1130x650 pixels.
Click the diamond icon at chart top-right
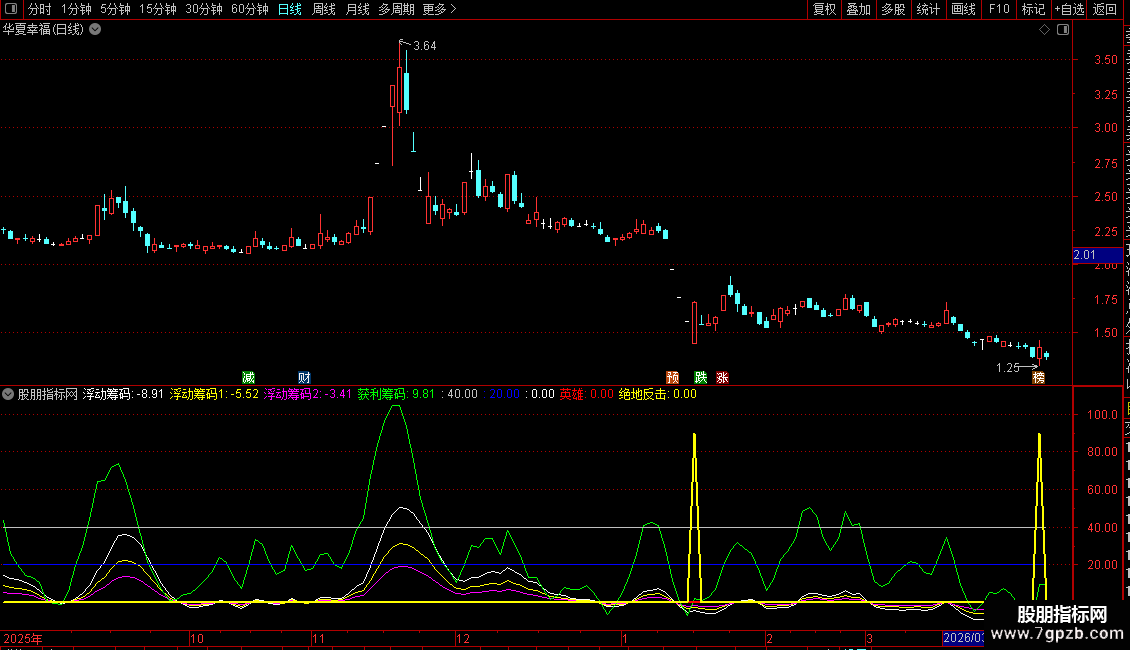tap(1044, 30)
